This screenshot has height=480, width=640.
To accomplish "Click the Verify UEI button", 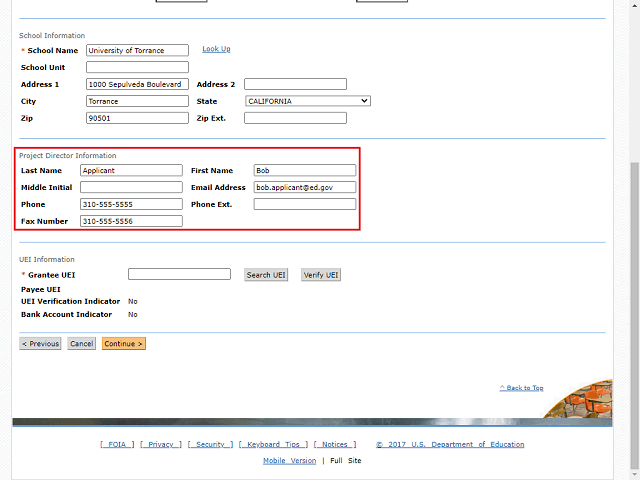I will pos(321,275).
